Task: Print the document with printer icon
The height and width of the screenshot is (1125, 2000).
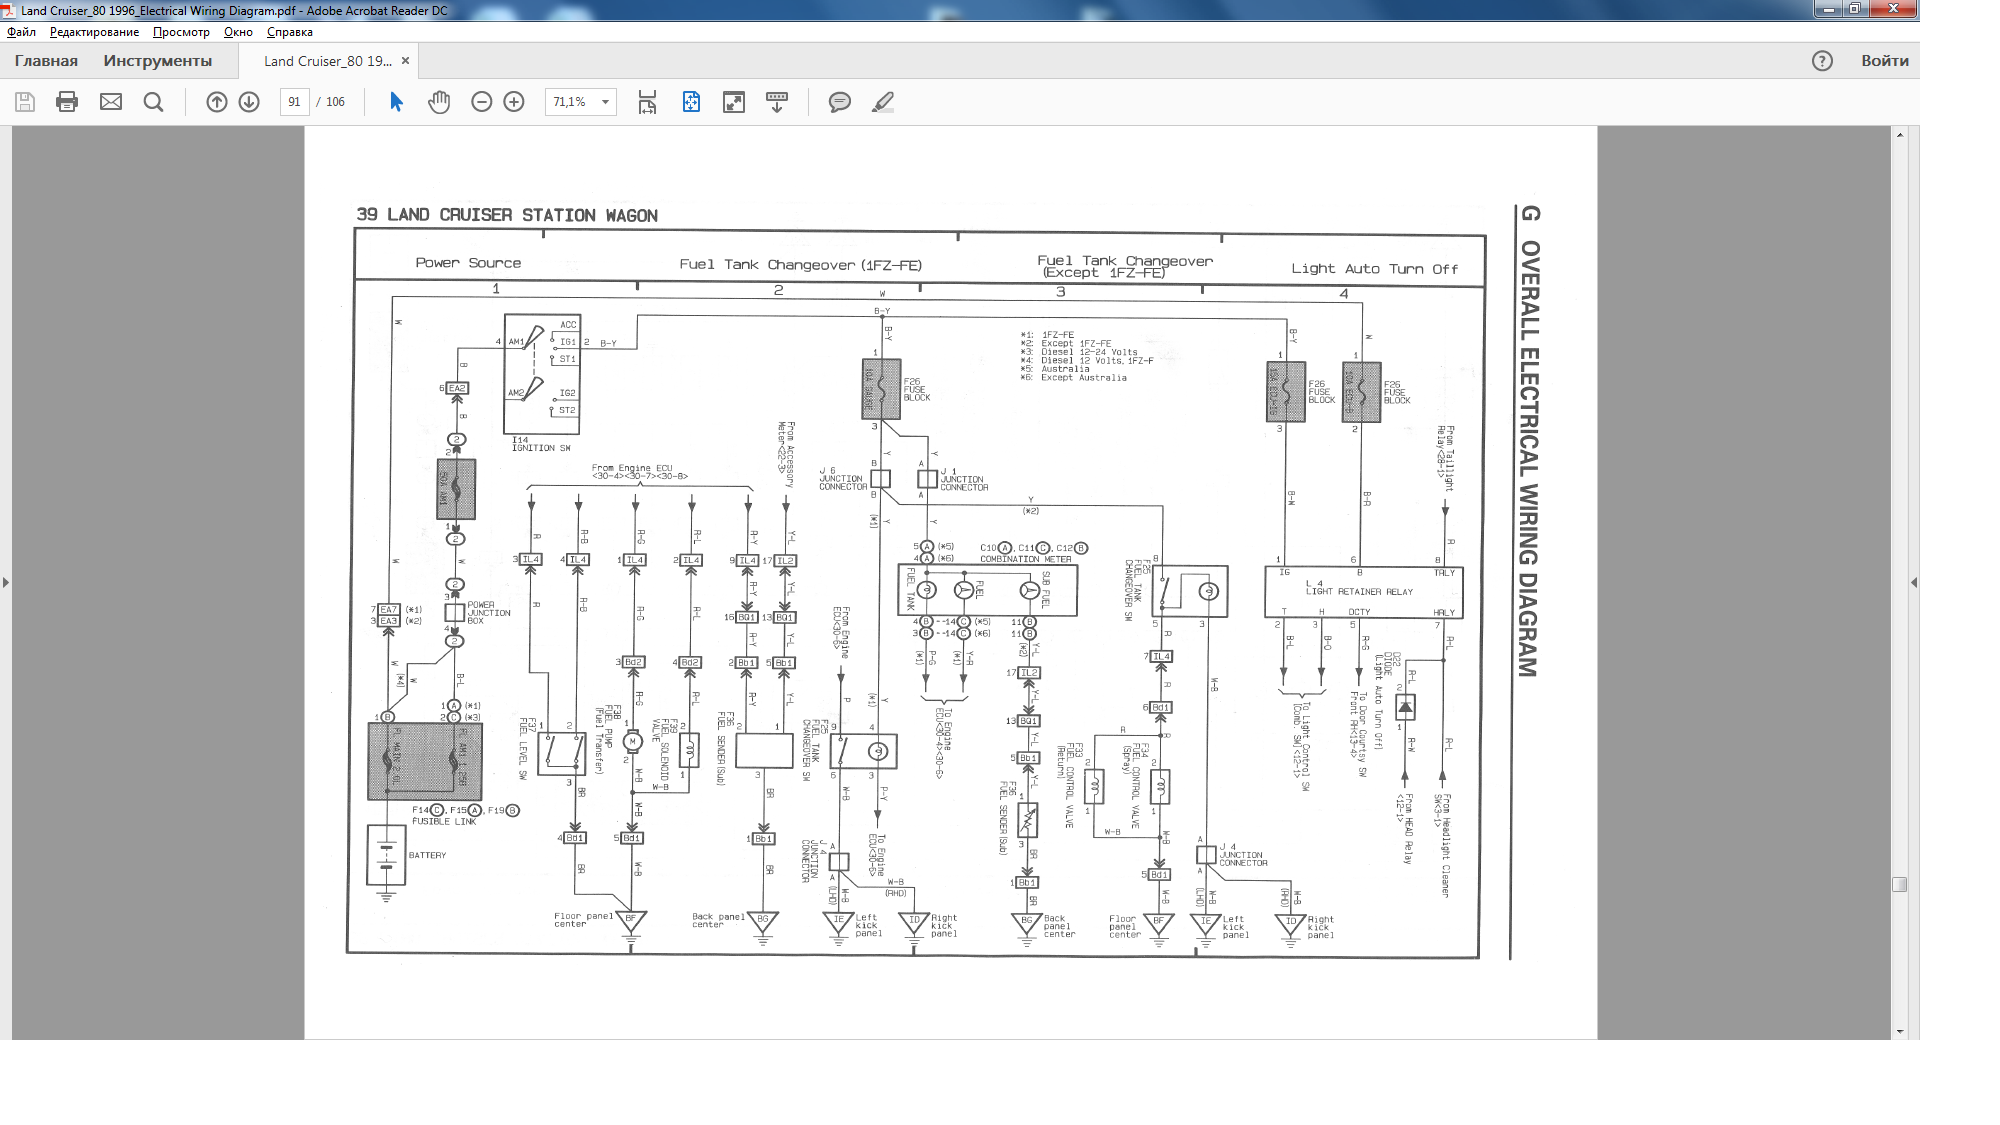Action: (67, 102)
